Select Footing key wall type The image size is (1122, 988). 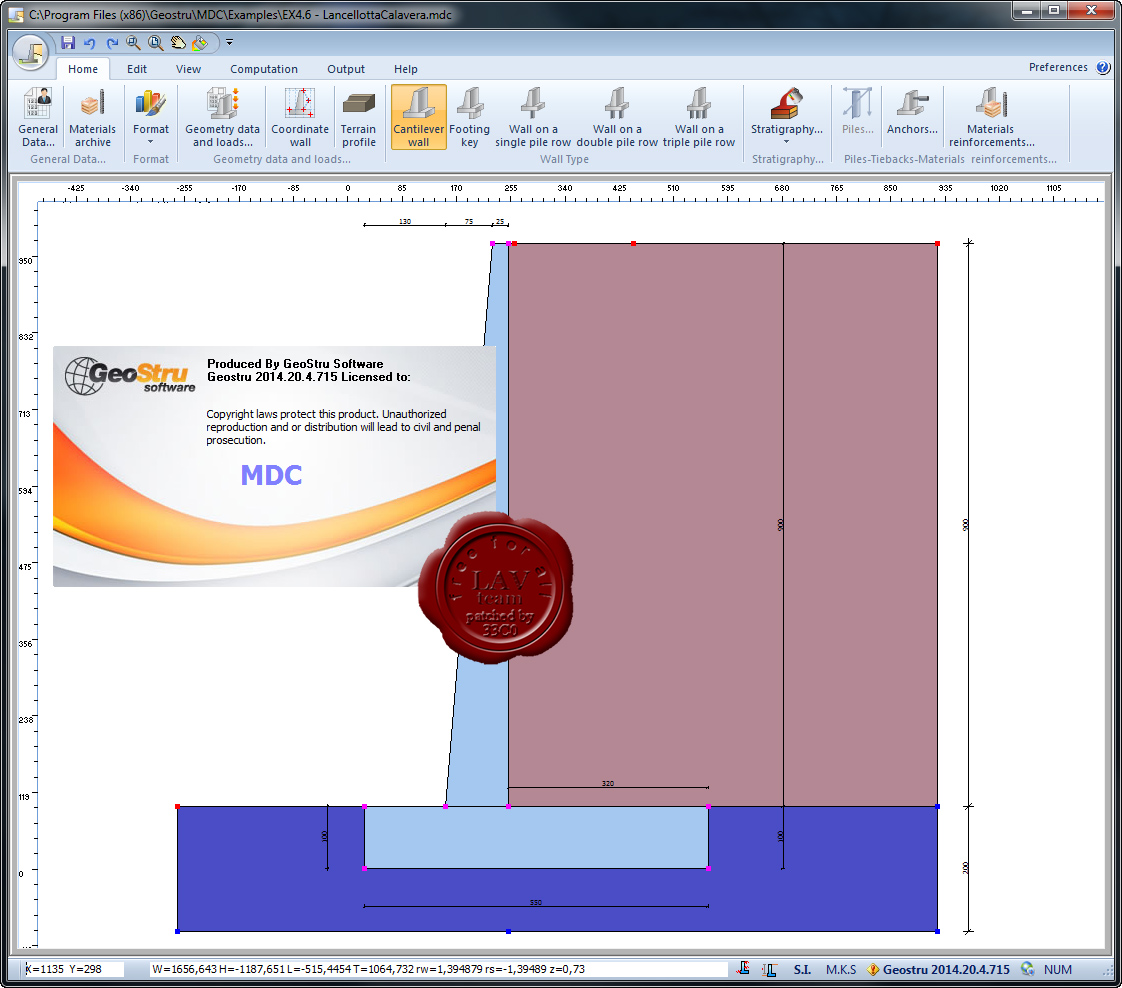coord(469,117)
